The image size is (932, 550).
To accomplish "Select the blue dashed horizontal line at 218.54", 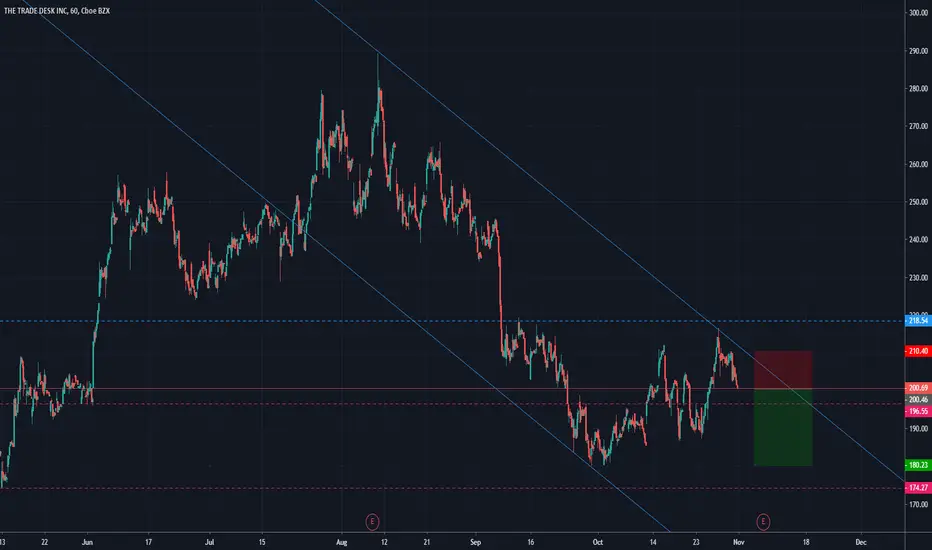I will pos(452,321).
